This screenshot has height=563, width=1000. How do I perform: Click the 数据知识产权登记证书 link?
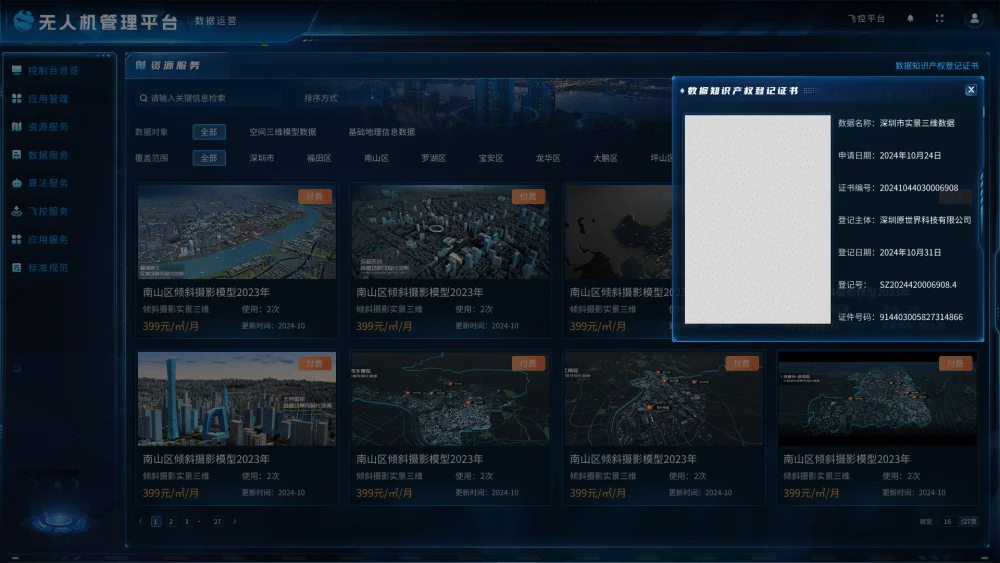(x=936, y=65)
